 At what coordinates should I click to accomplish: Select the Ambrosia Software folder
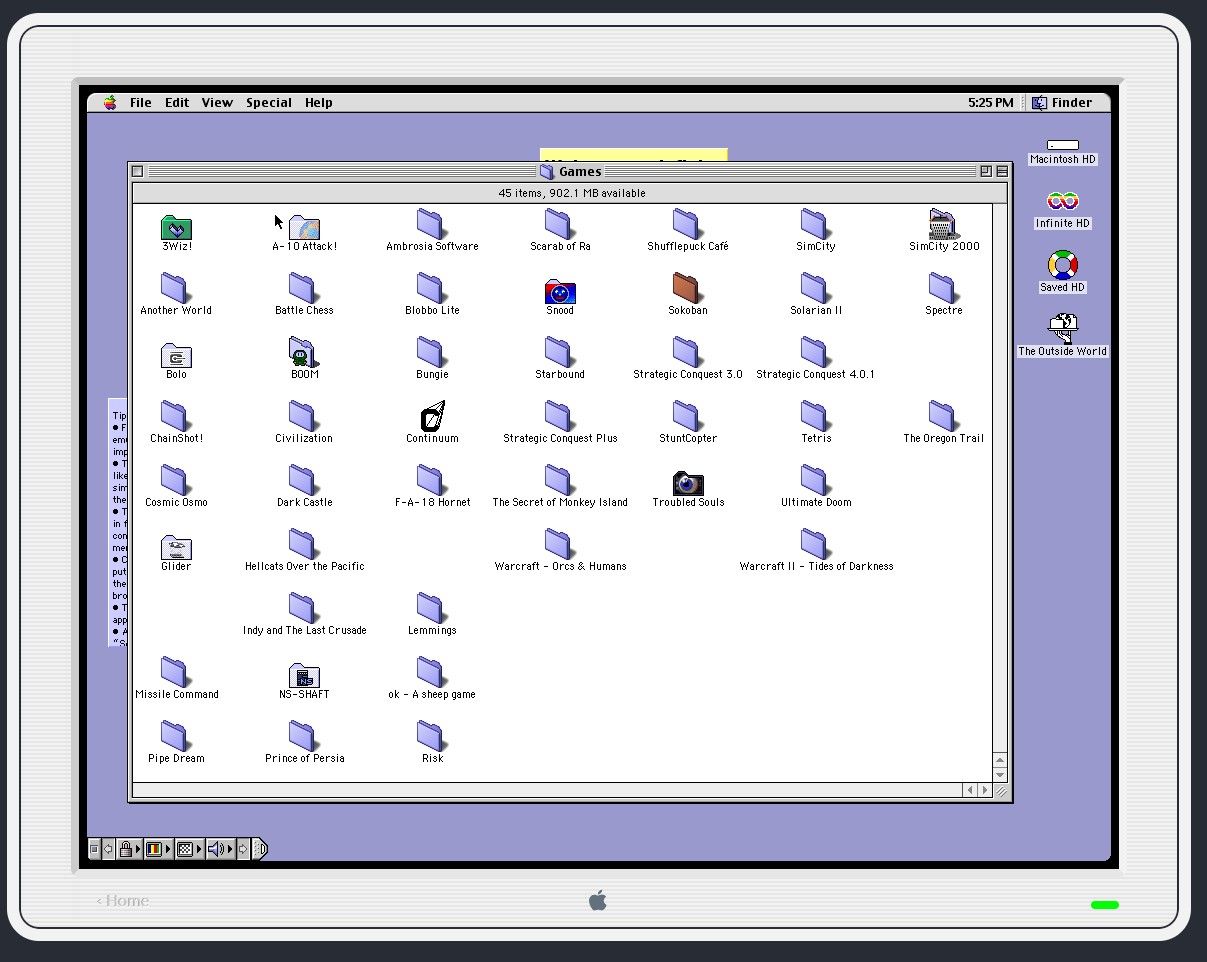(x=432, y=225)
